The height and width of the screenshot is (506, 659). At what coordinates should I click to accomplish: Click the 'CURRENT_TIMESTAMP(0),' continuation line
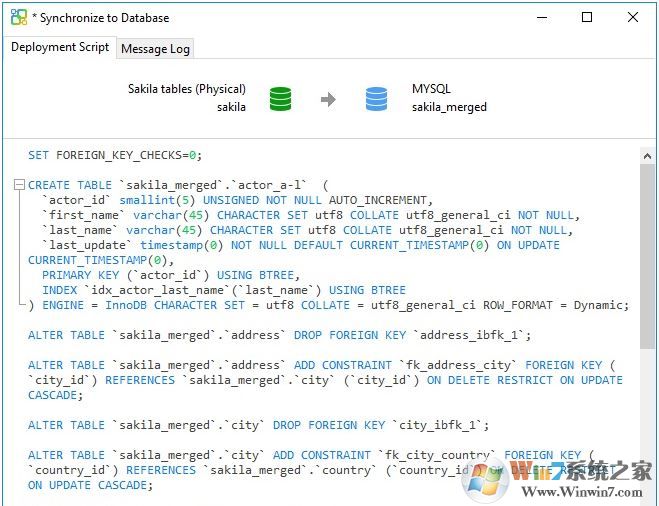pos(101,261)
